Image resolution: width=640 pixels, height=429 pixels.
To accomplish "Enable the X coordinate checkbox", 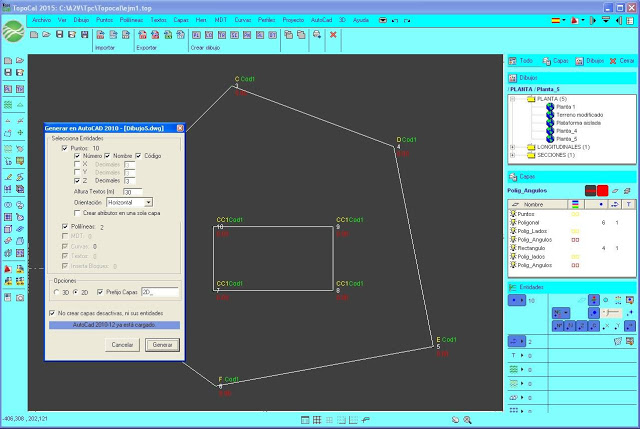I will [x=77, y=164].
